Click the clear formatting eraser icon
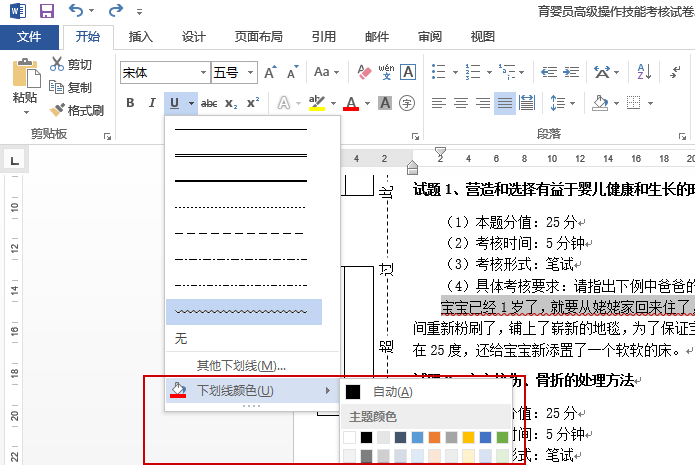 pyautogui.click(x=364, y=72)
